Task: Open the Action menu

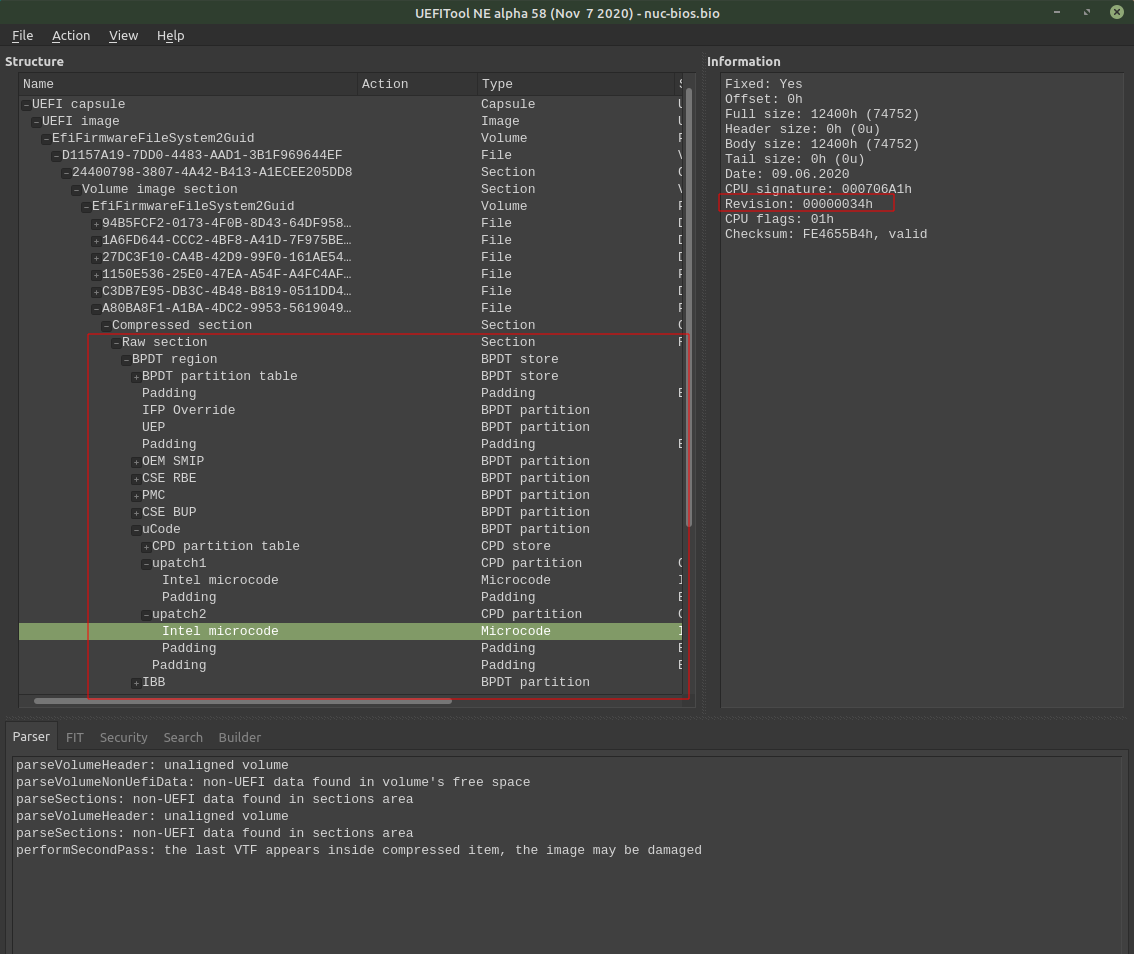Action: tap(71, 35)
